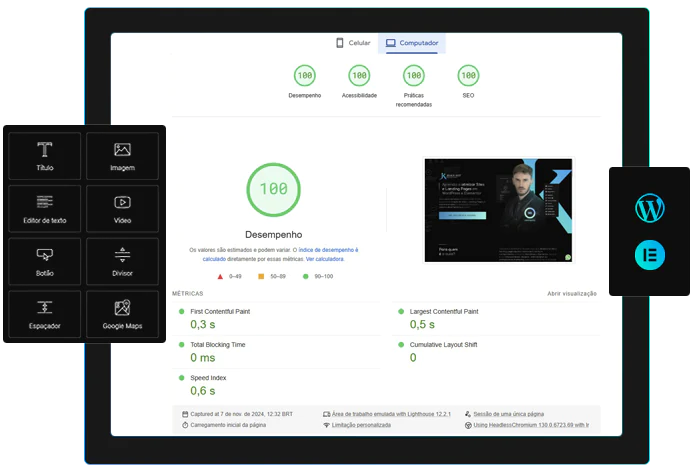Click the orange square 50–89 legend icon
The width and height of the screenshot is (698, 473).
[261, 276]
